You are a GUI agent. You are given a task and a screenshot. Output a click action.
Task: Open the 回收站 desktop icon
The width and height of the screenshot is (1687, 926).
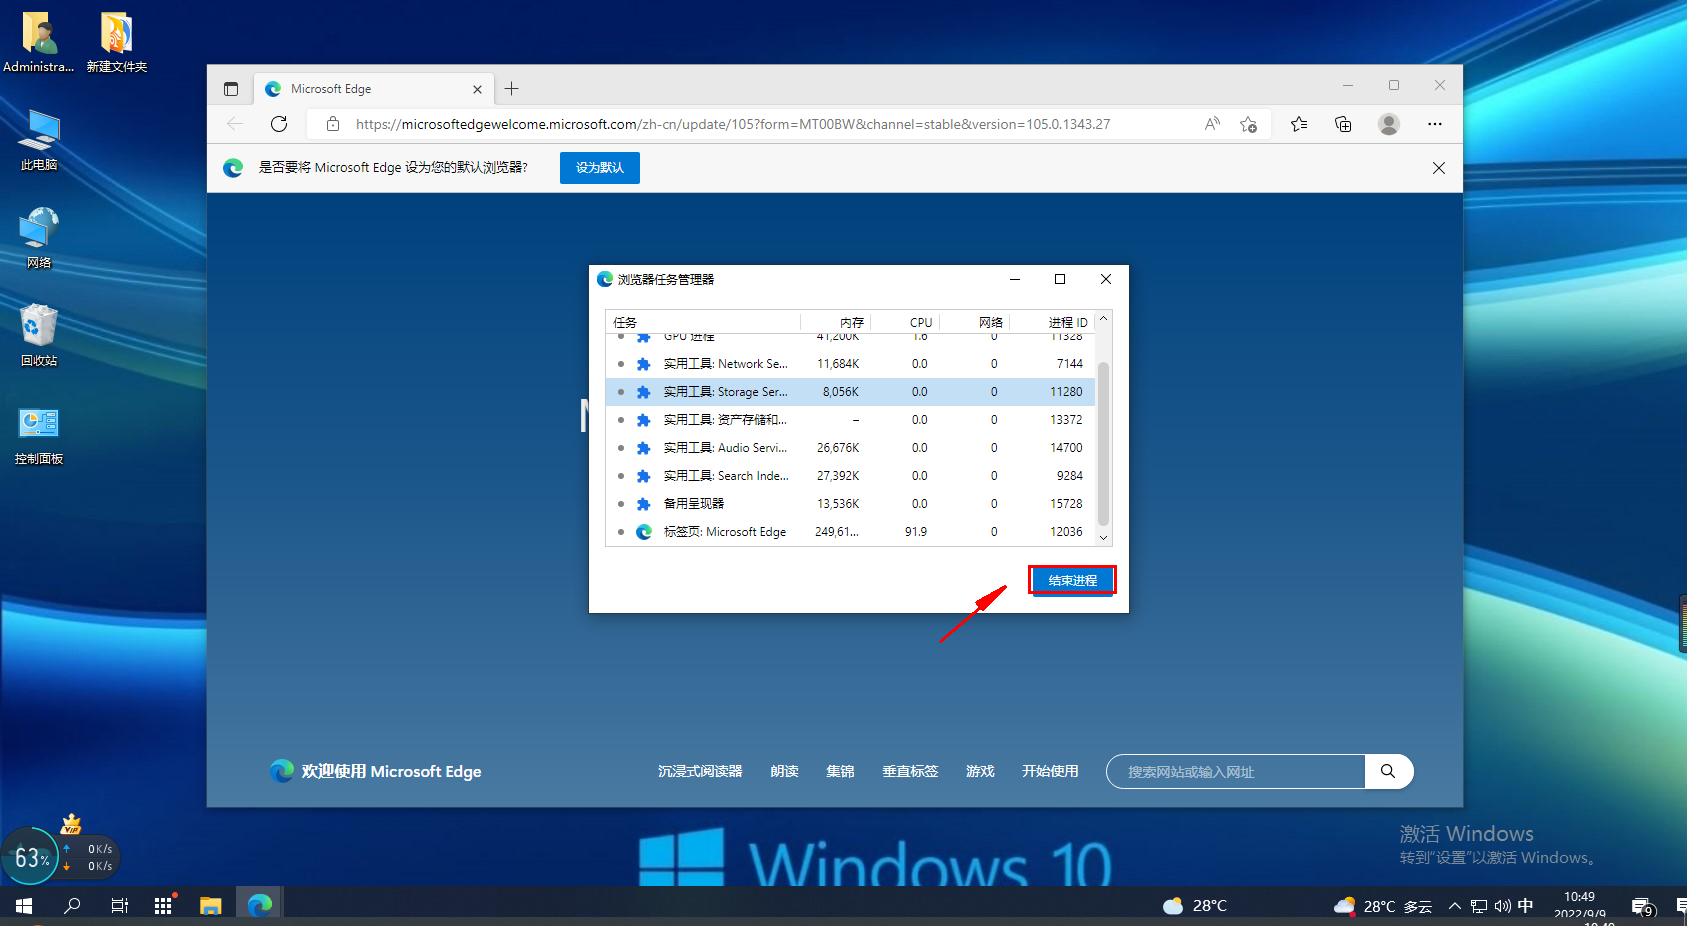pos(39,335)
